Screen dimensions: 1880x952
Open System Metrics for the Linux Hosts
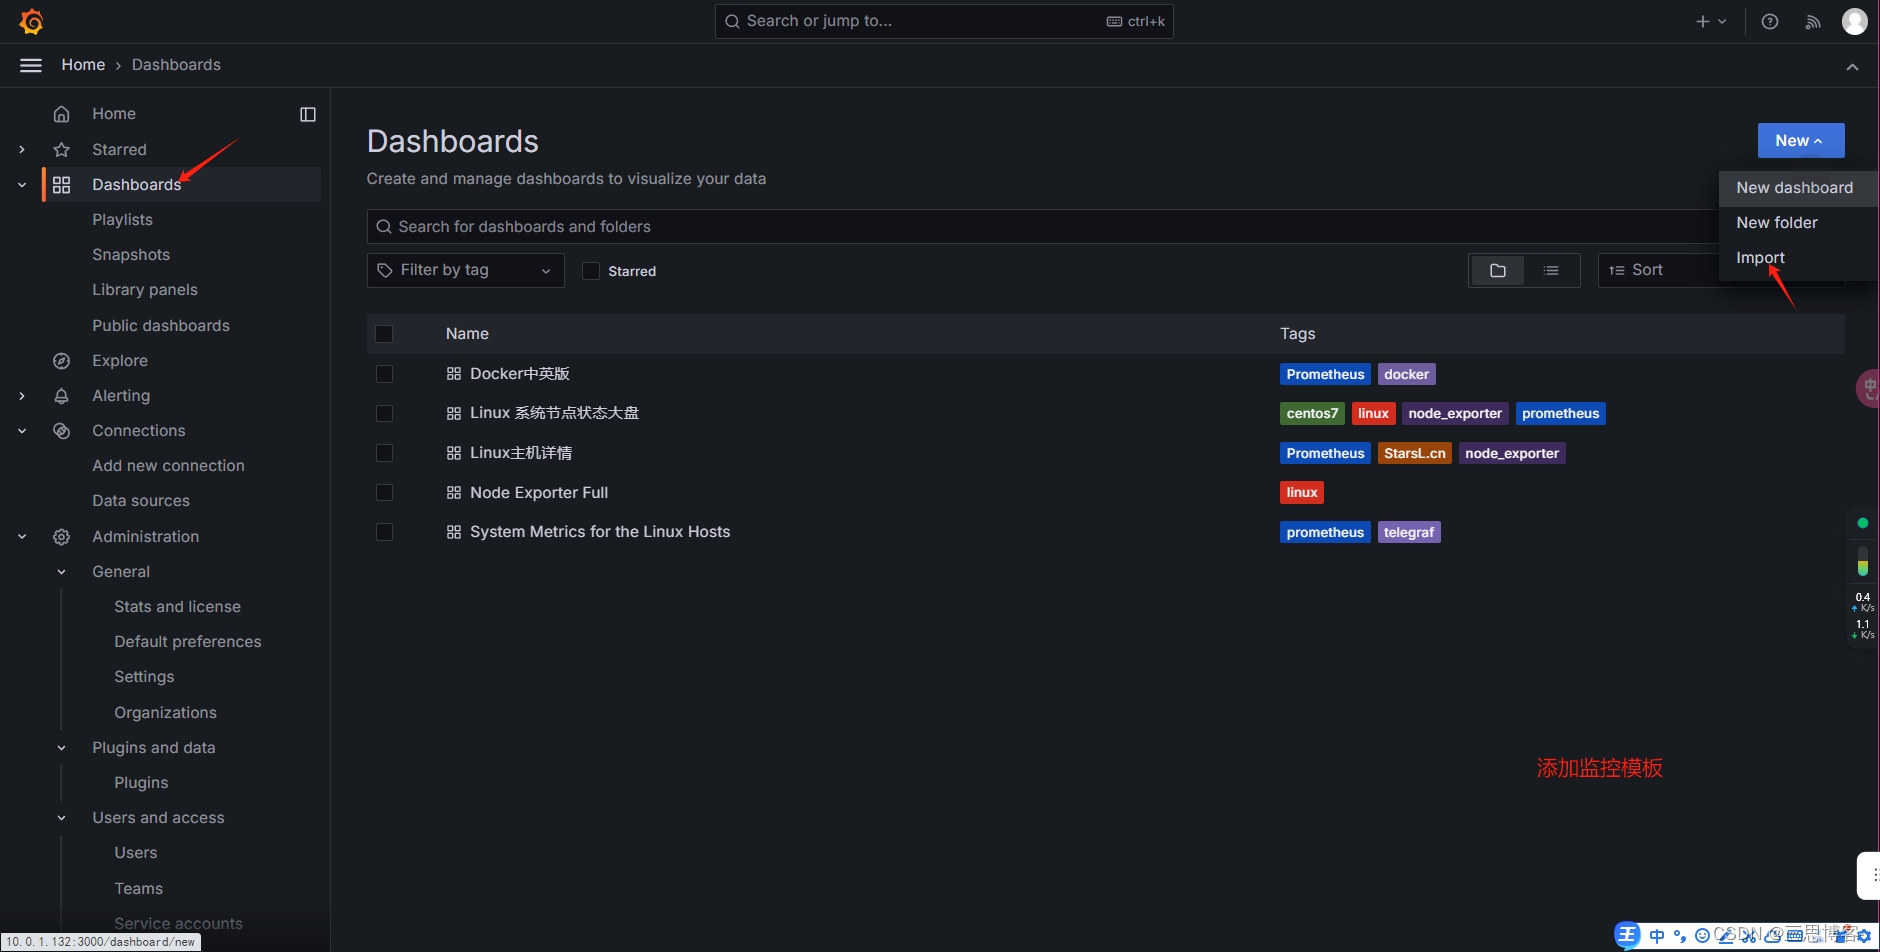[x=600, y=532]
